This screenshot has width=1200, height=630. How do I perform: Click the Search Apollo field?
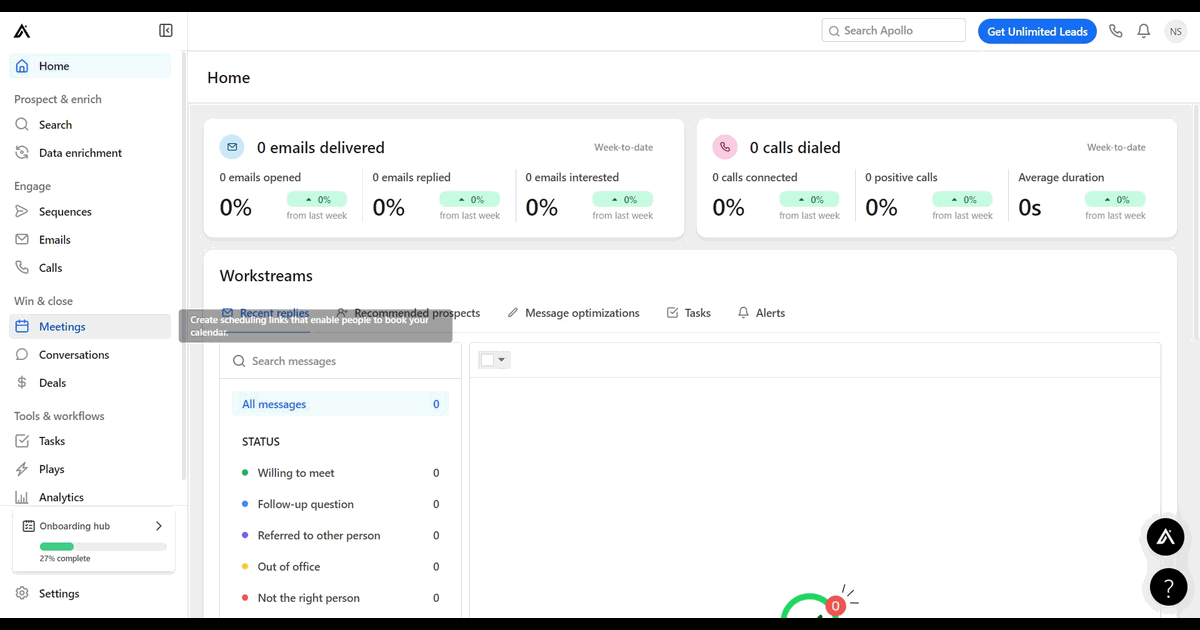[894, 31]
